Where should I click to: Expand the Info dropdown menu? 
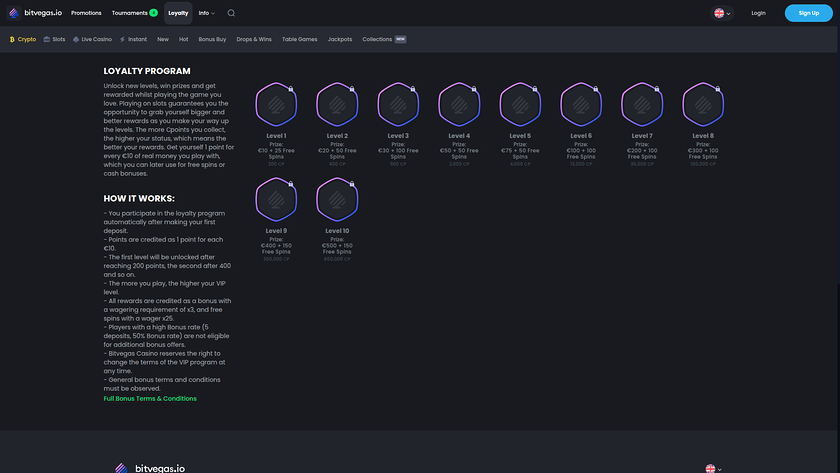[206, 13]
